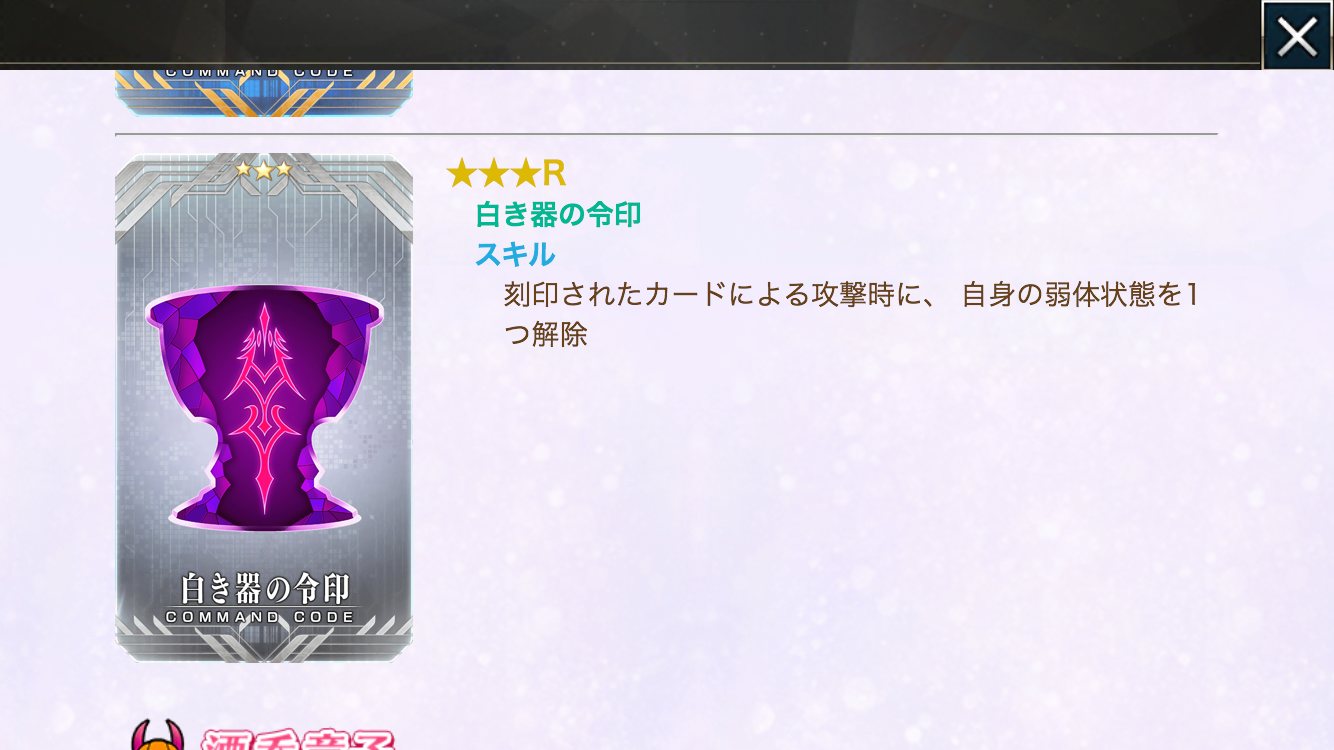The height and width of the screenshot is (750, 1334).
Task: Tap the つ解除 second description line
Action: pyautogui.click(x=545, y=335)
